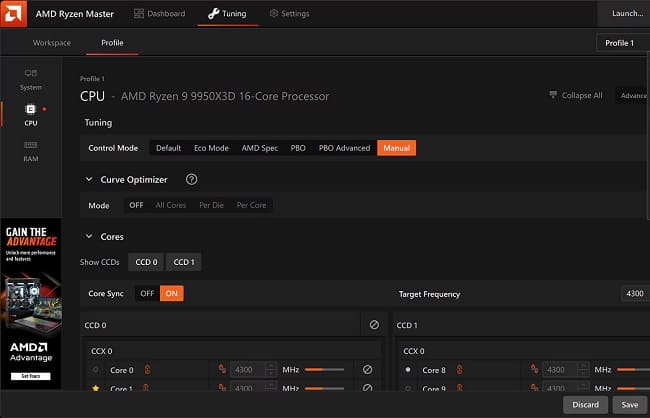
Task: Open Curve Optimizer help icon
Action: 192,179
